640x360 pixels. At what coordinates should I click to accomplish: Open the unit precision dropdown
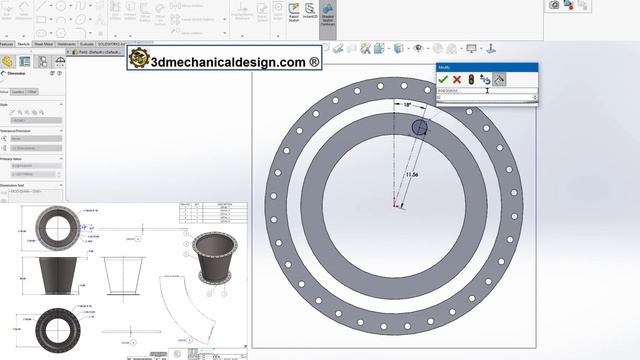36,148
